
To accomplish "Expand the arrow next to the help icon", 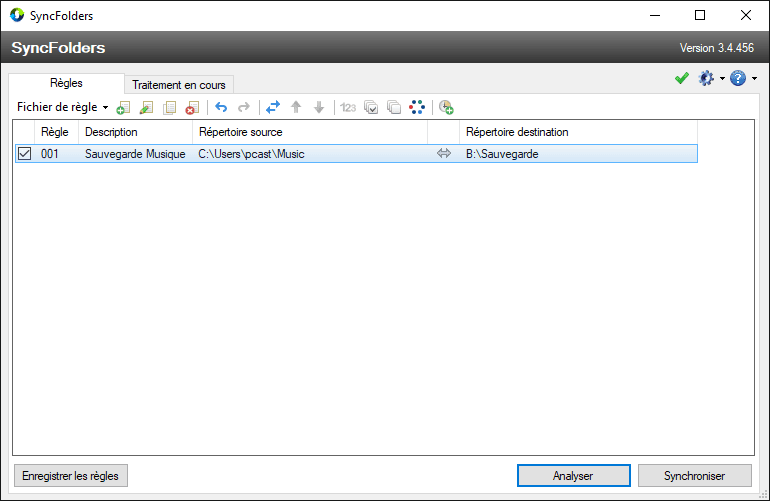I will click(x=754, y=78).
